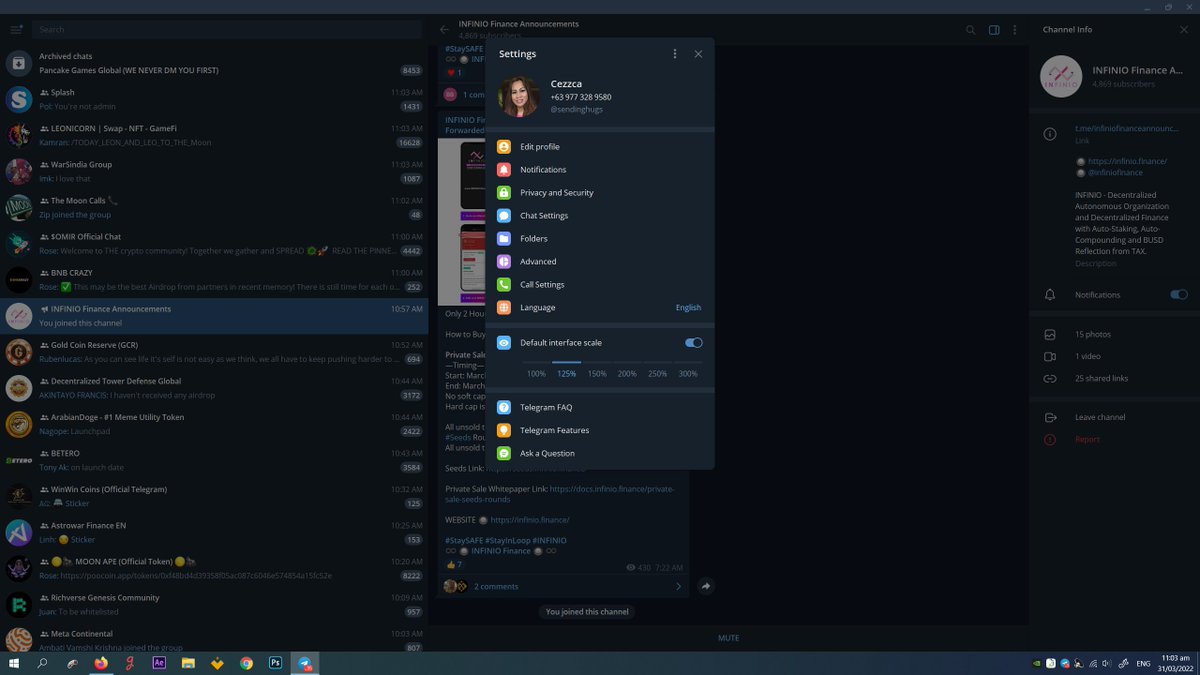Open Decentralized Tower Defense Global chat
Viewport: 1200px width, 675px height.
pyautogui.click(x=214, y=388)
